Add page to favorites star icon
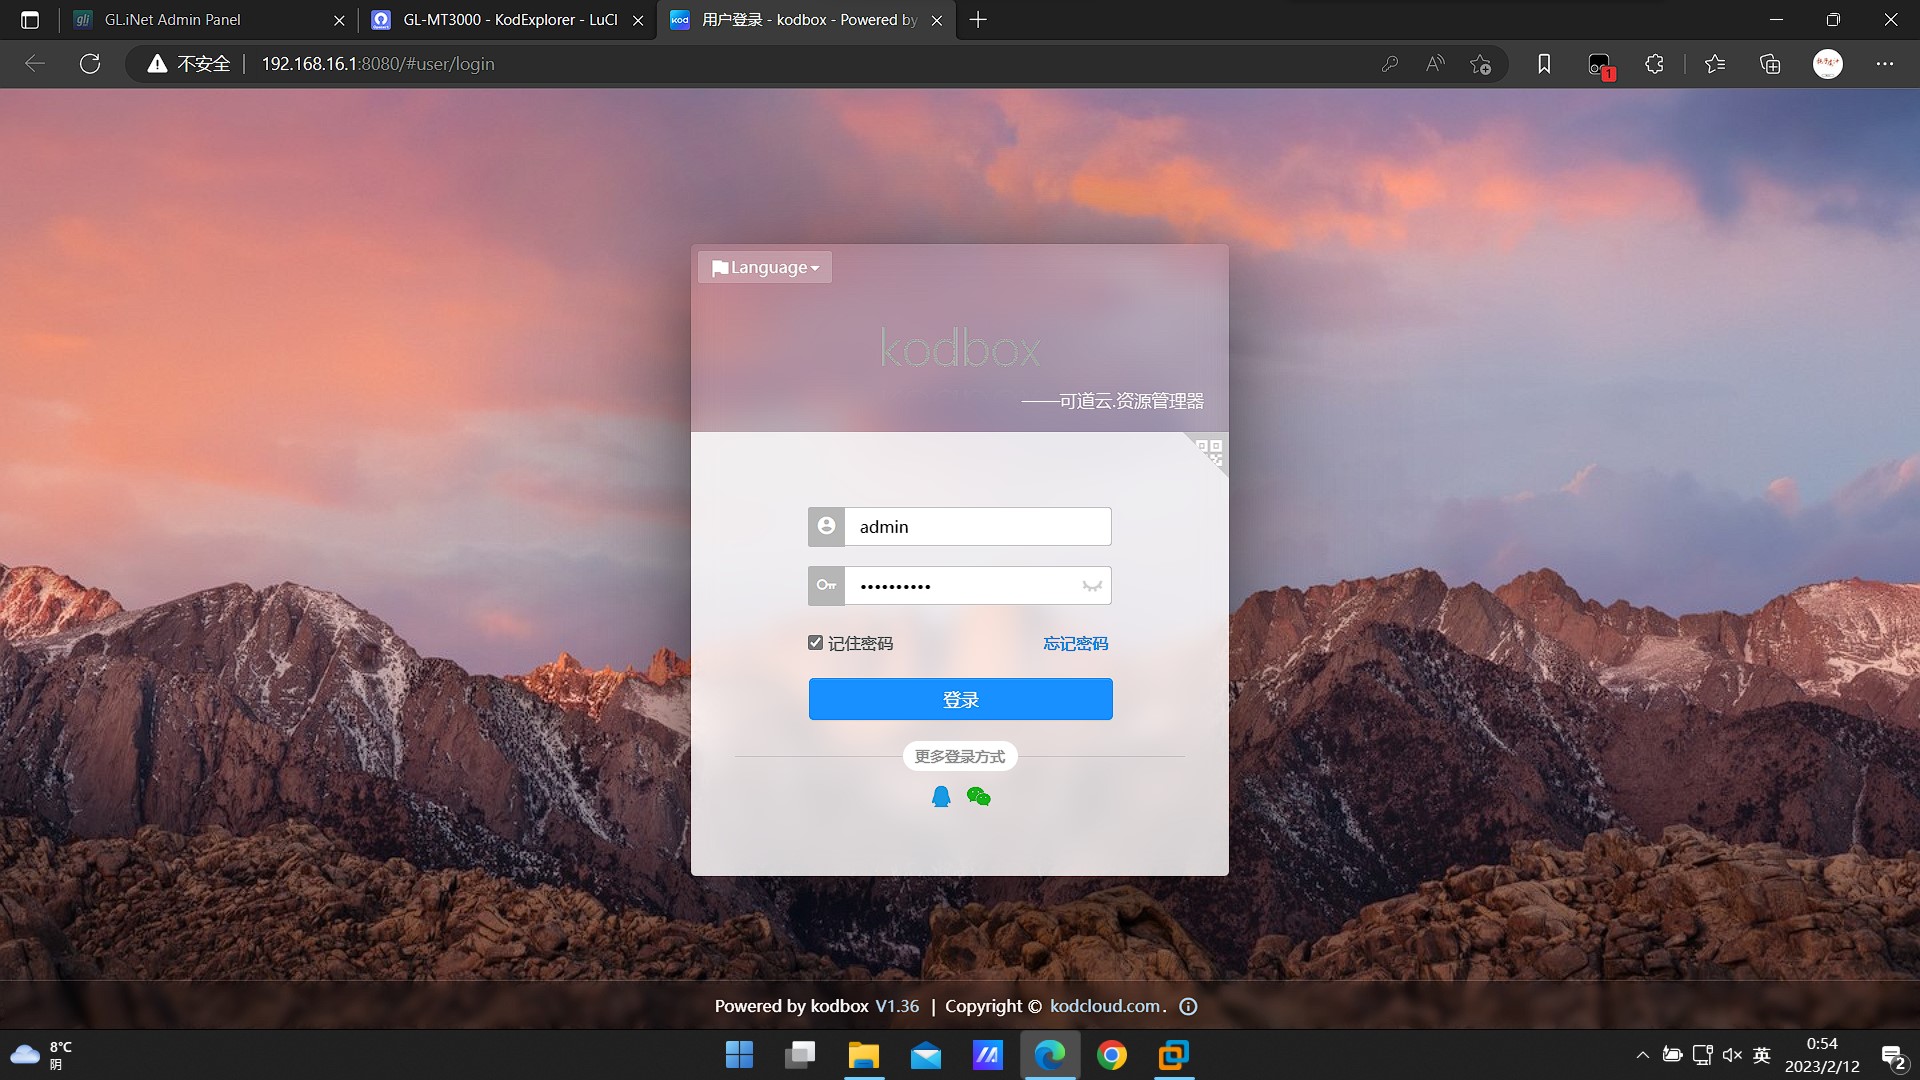The image size is (1920, 1080). [1480, 64]
